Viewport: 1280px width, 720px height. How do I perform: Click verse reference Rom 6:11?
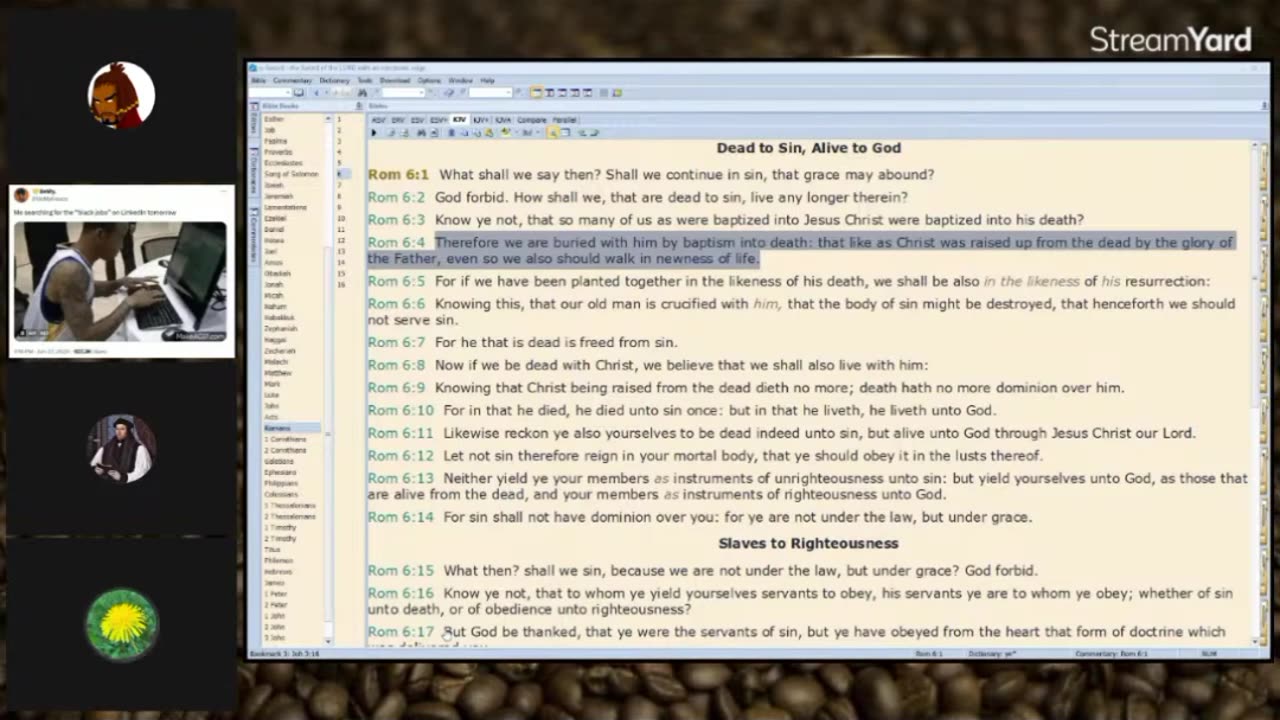[400, 433]
